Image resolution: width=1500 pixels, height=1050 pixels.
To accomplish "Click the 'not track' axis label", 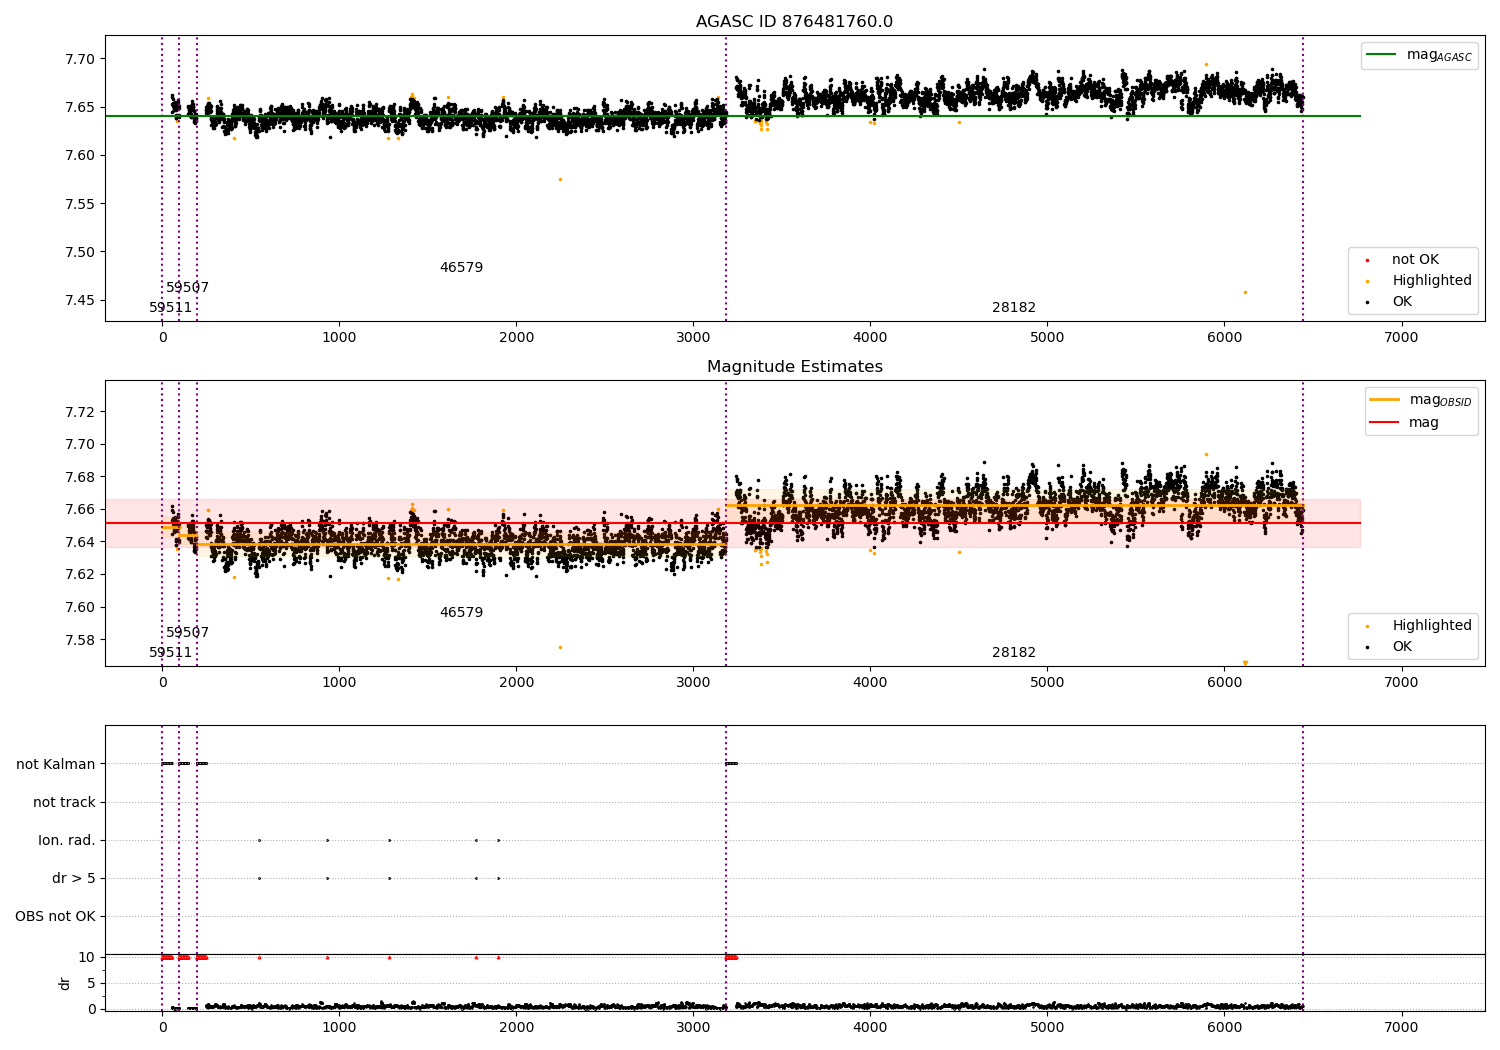I will point(64,803).
